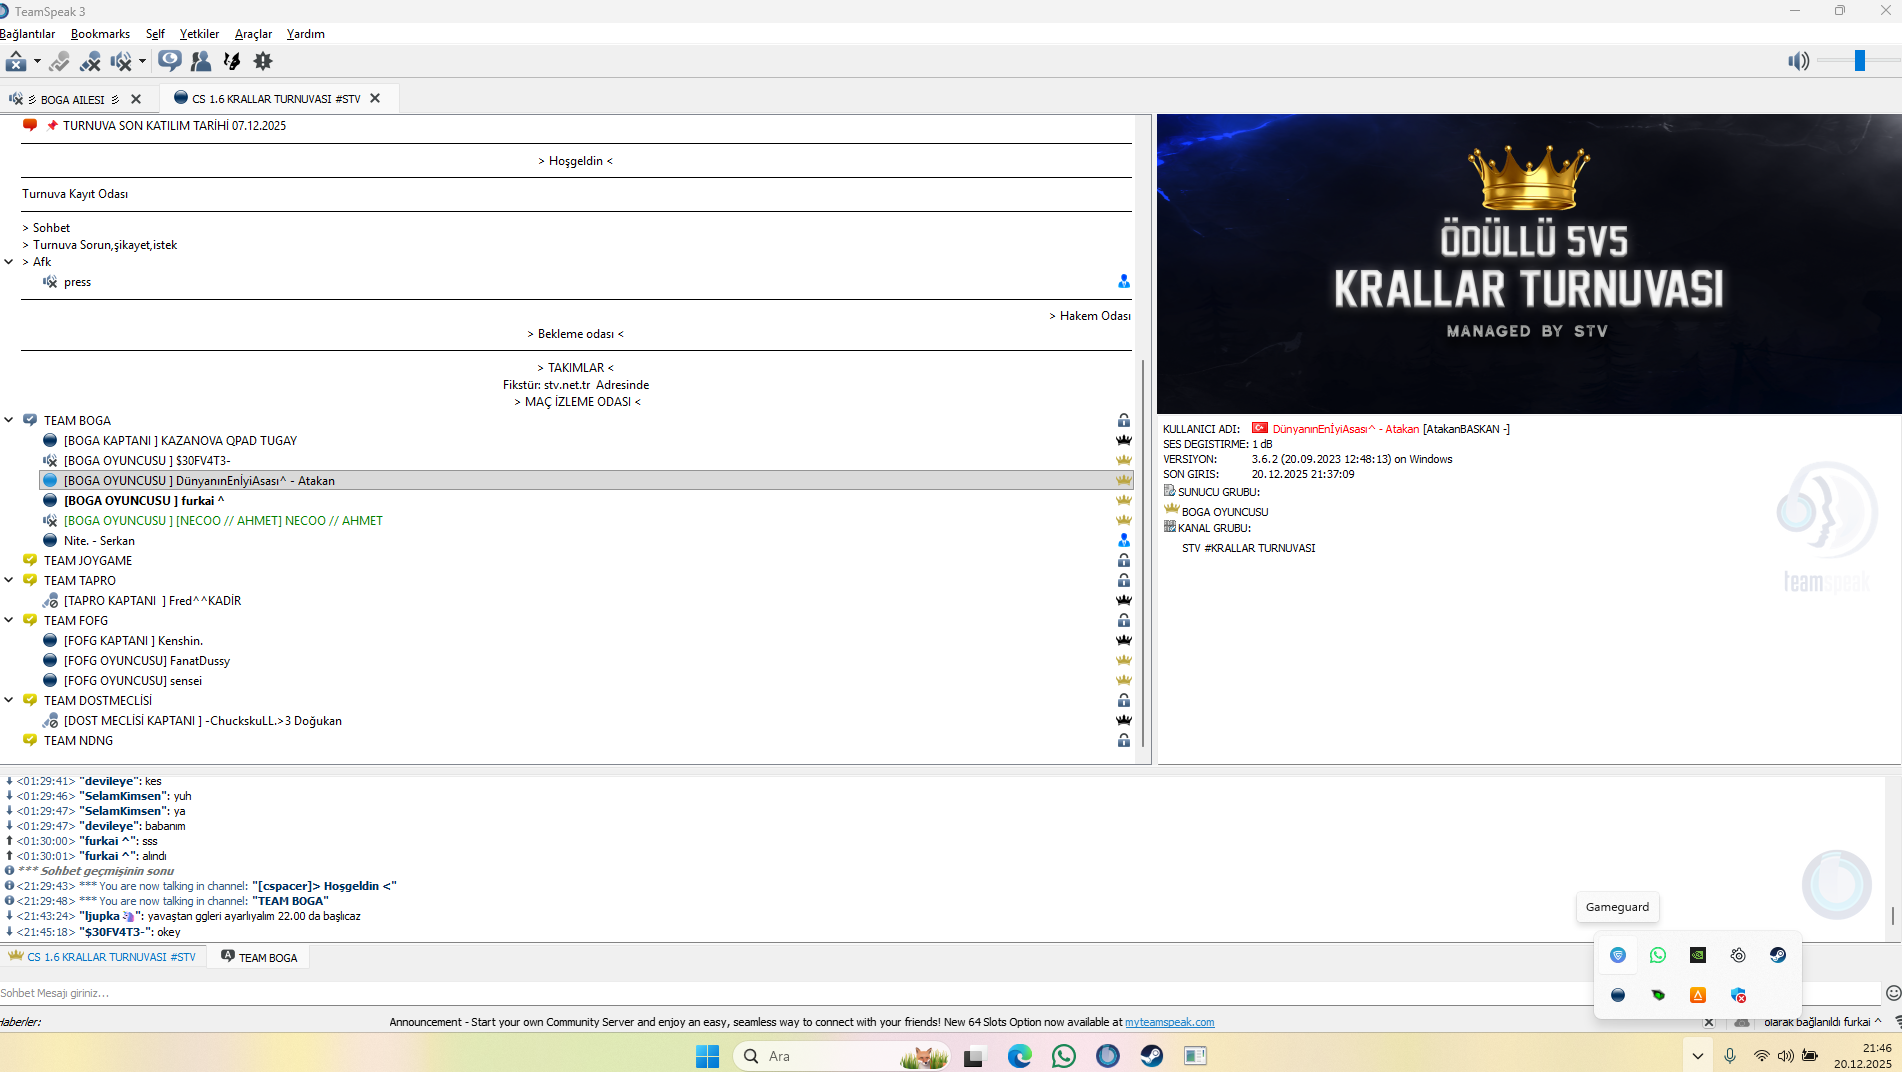Click the orange square tray icon
The image size is (1902, 1072).
pyautogui.click(x=1698, y=995)
